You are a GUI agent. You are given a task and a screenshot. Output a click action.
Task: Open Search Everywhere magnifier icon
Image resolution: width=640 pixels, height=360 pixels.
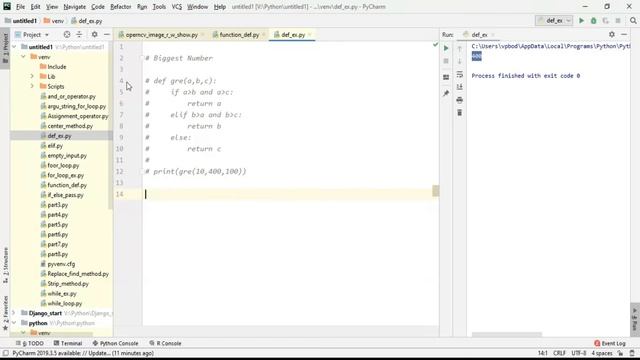633,20
